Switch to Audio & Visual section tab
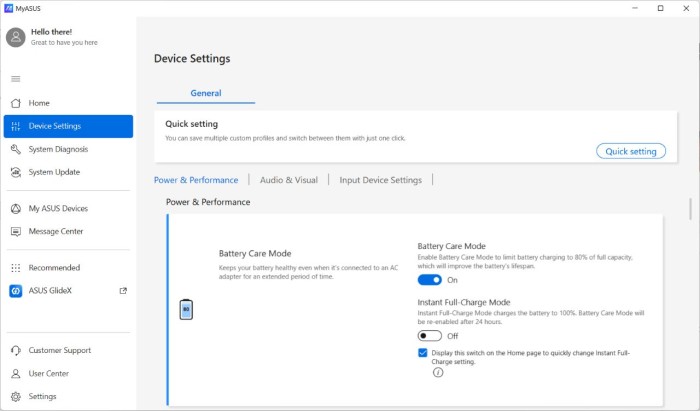 [289, 180]
